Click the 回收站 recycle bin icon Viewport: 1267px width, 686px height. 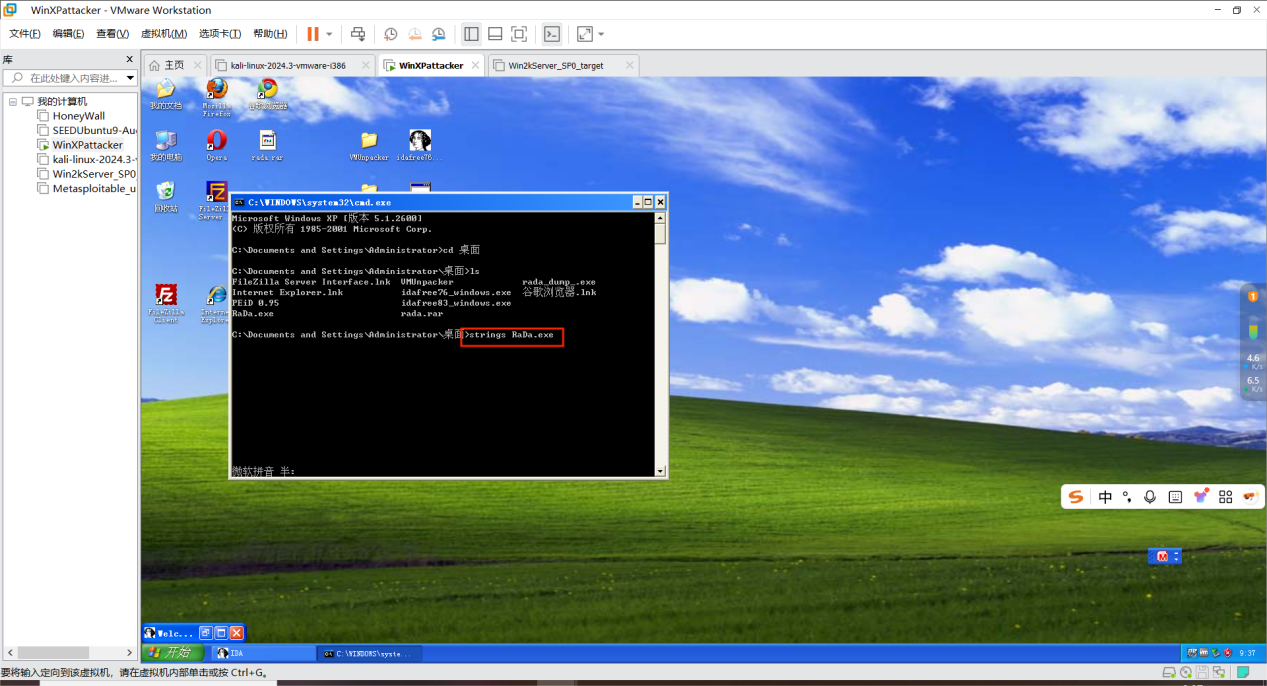click(x=166, y=196)
